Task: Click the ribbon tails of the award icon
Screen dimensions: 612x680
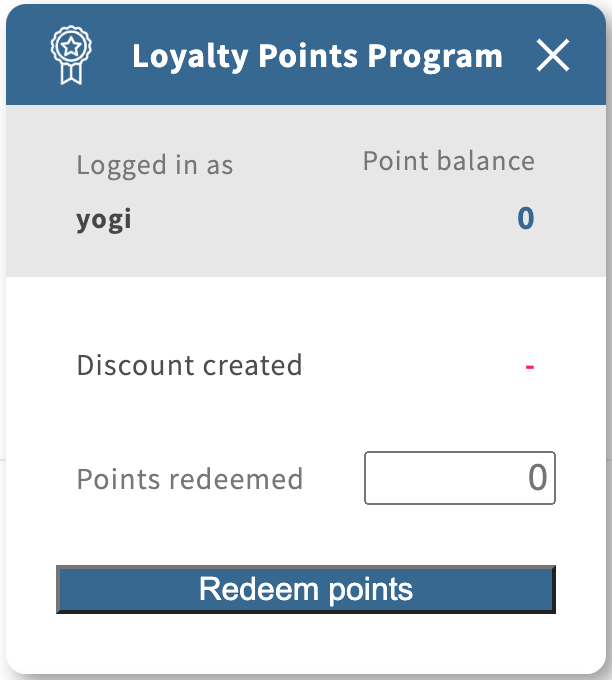Action: point(71,74)
